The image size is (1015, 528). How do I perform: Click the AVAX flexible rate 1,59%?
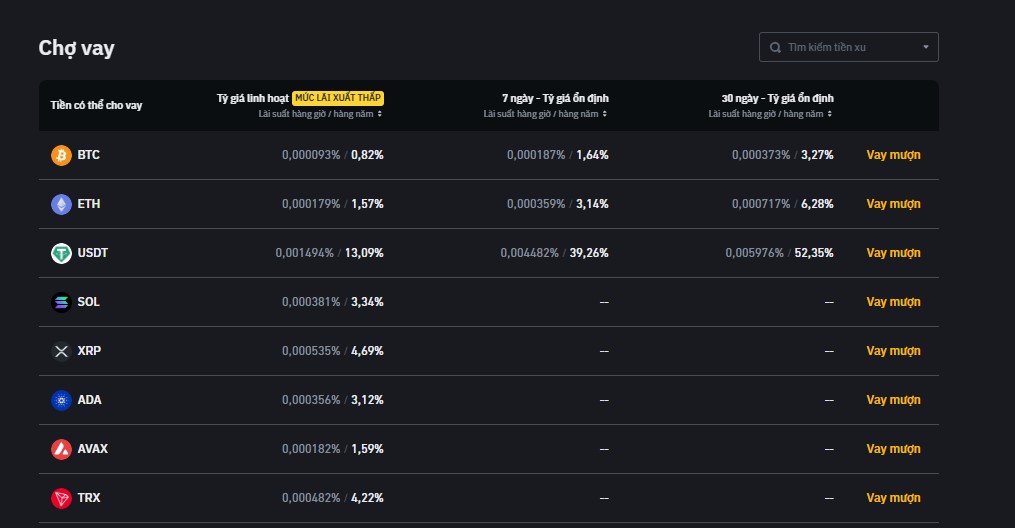pyautogui.click(x=367, y=449)
